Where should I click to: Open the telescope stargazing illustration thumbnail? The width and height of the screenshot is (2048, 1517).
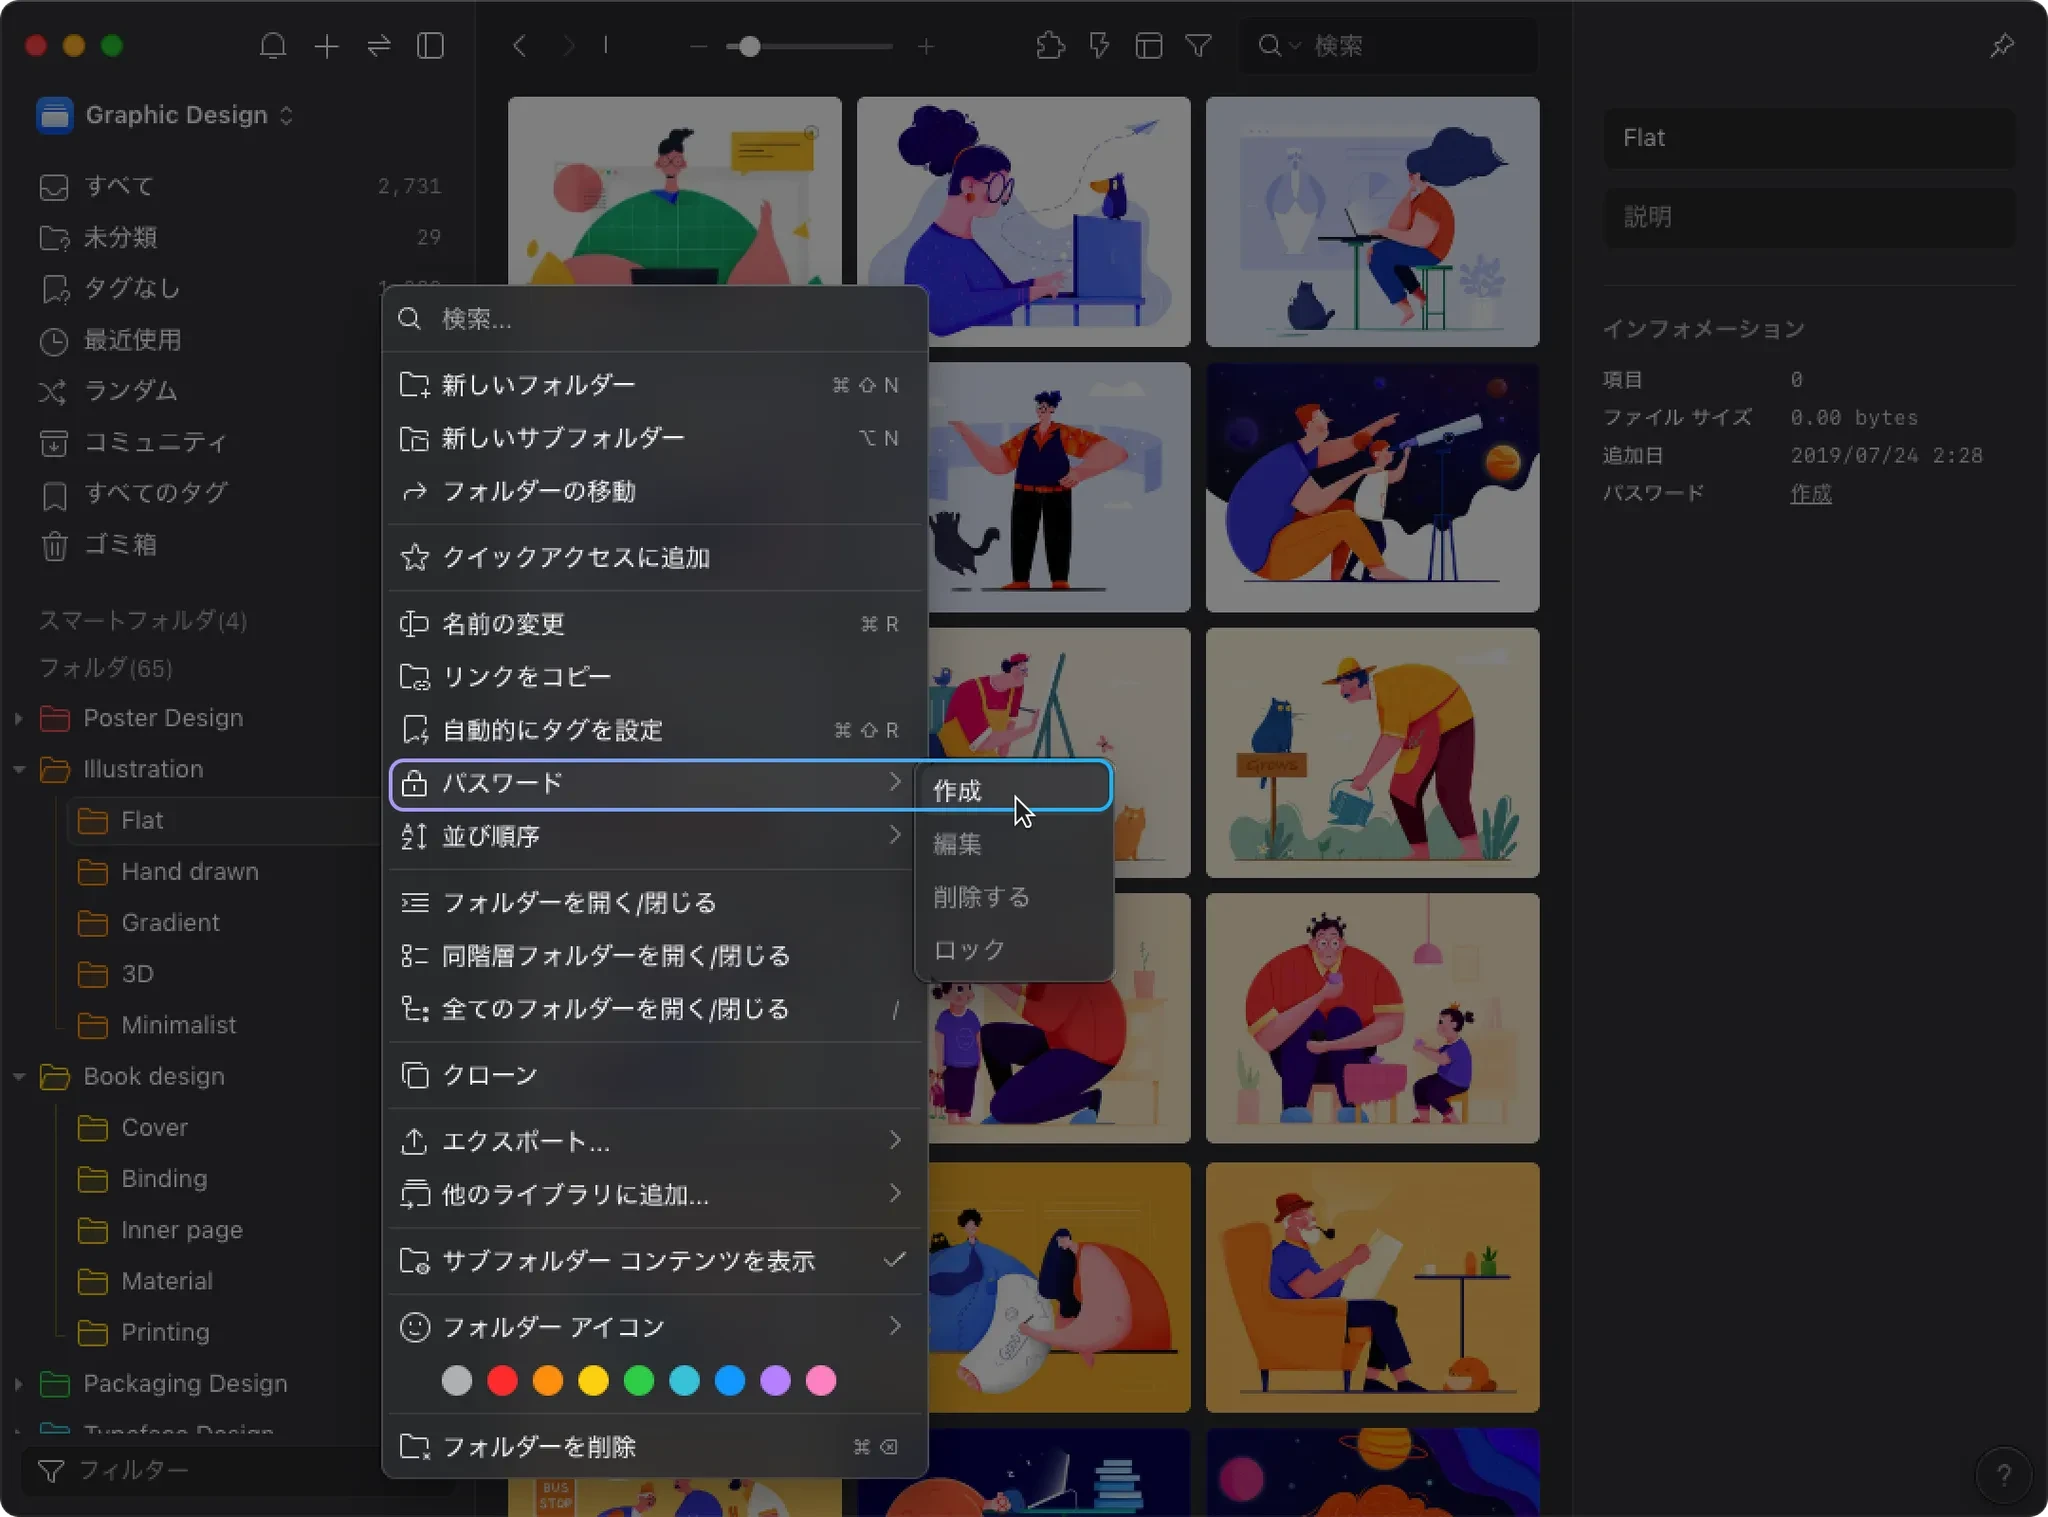pos(1372,487)
